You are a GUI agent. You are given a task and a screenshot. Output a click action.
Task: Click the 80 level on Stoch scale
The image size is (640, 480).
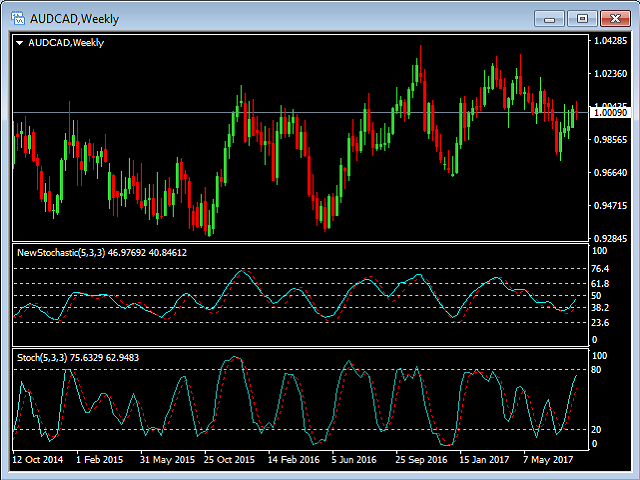(598, 370)
